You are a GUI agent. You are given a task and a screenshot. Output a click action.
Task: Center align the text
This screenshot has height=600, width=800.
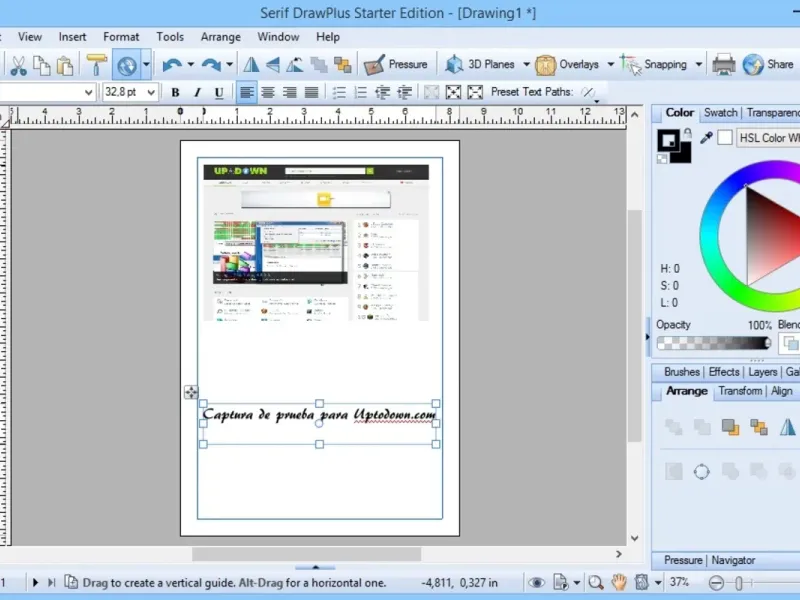[268, 92]
